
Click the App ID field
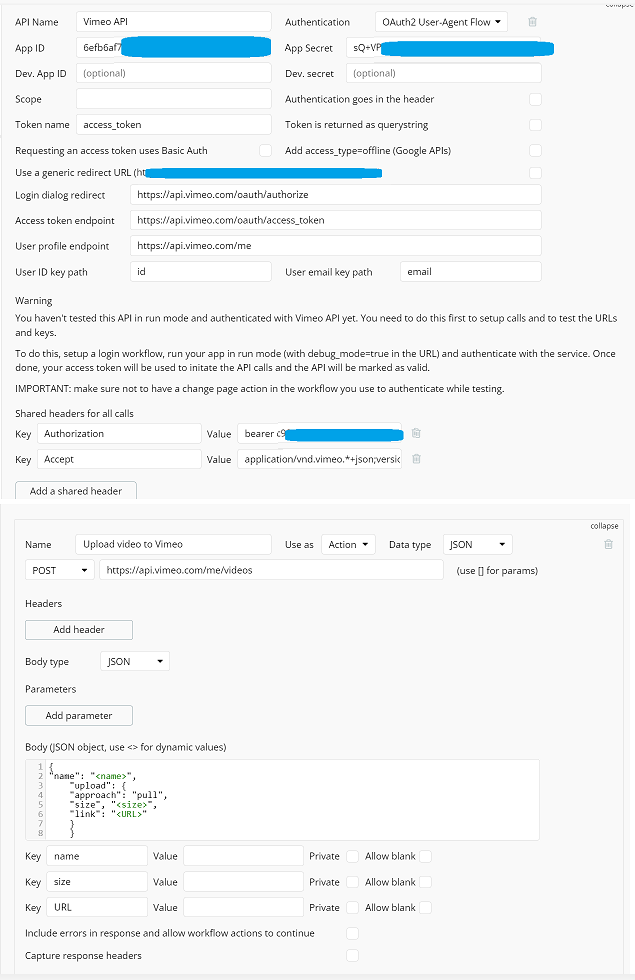click(174, 48)
